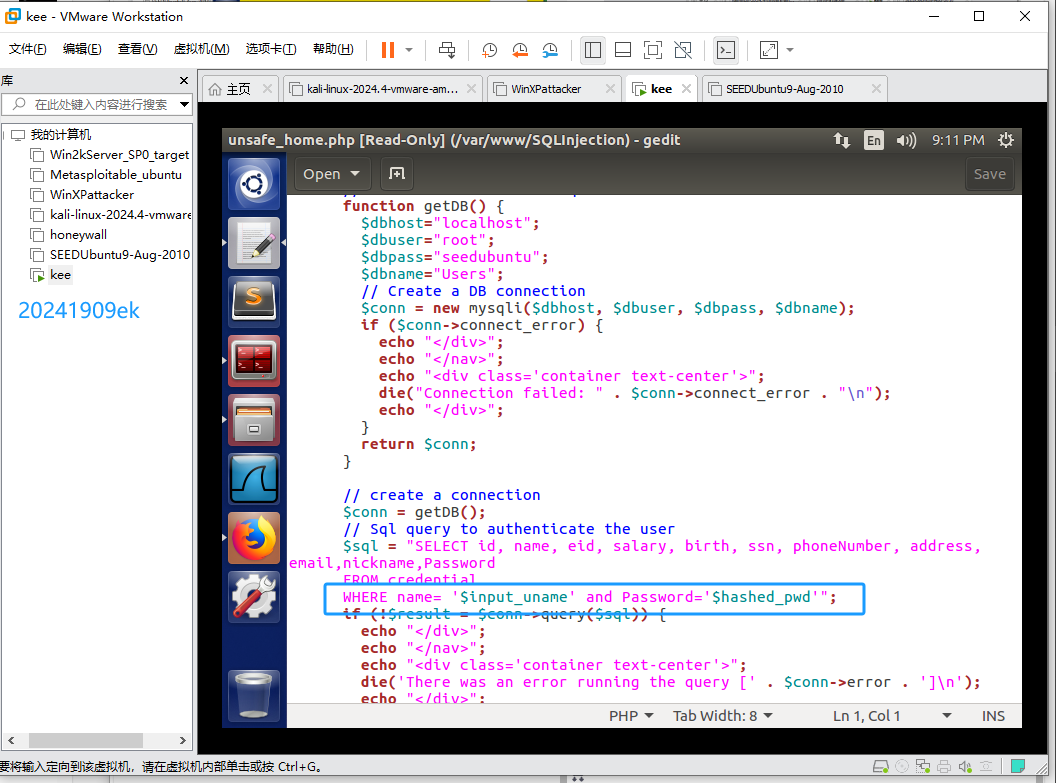Change Tab Width: 8 setting
The image size is (1056, 783).
pyautogui.click(x=722, y=716)
